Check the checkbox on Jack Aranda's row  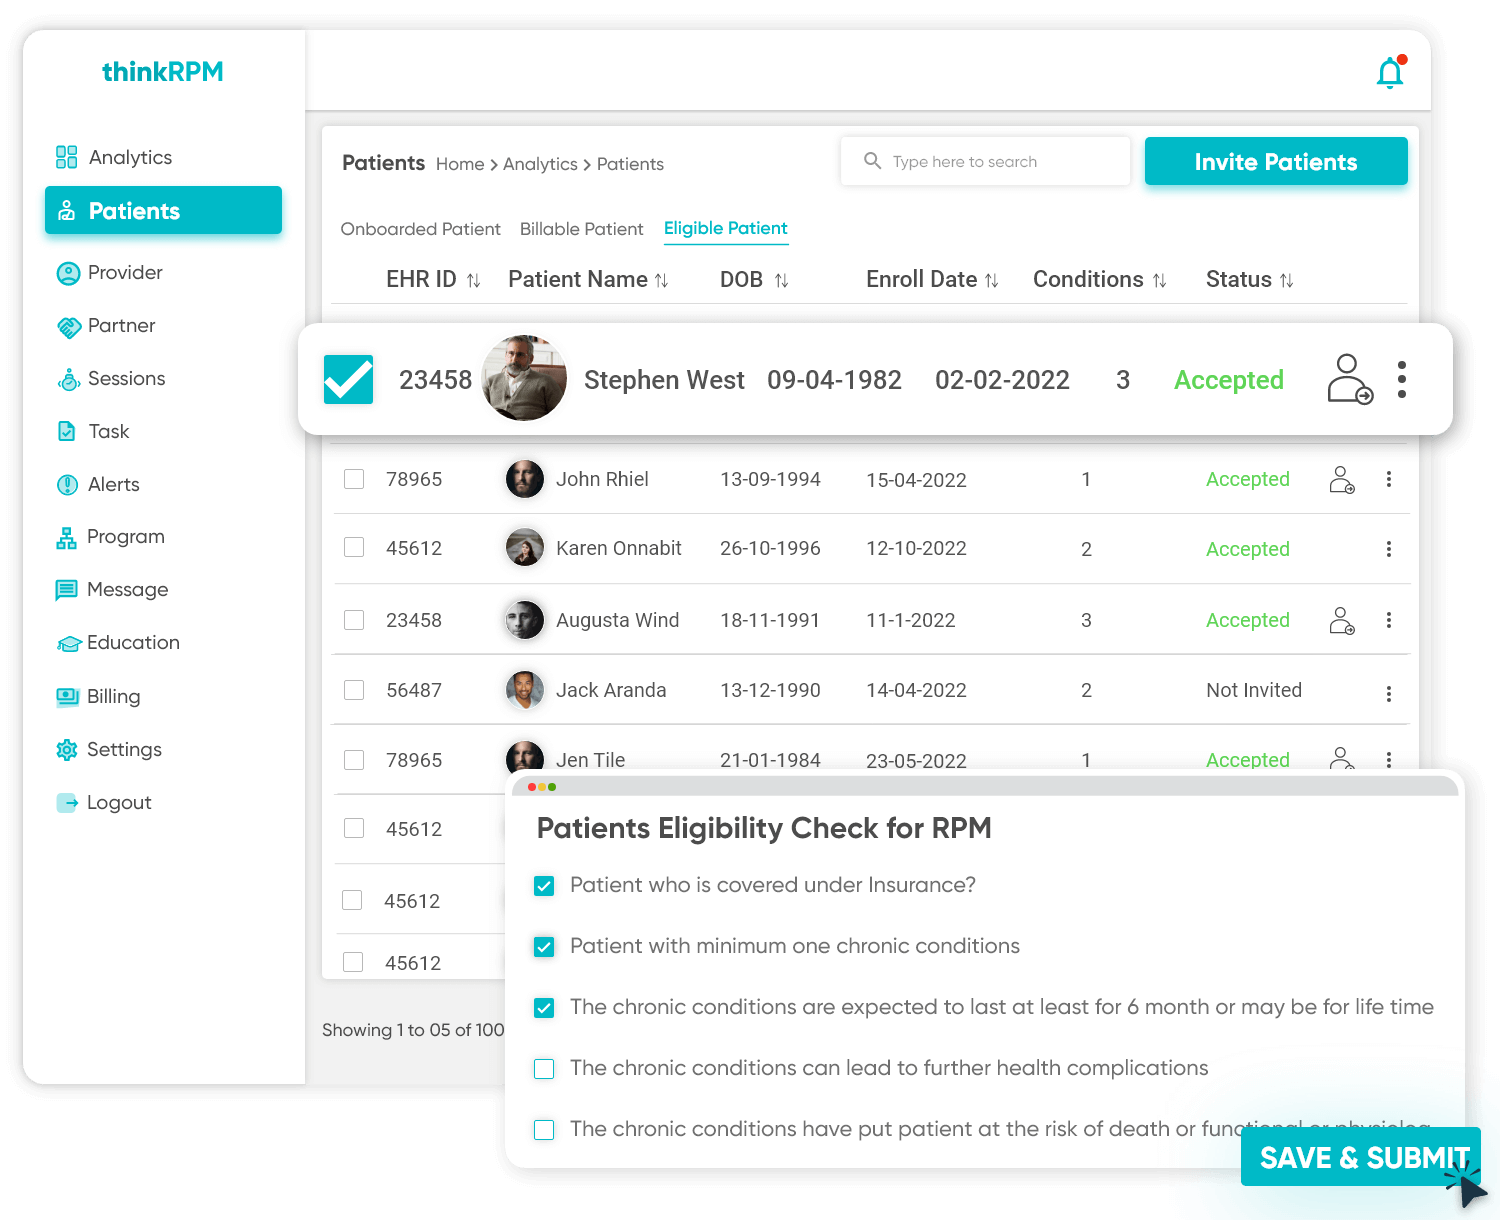pyautogui.click(x=353, y=690)
